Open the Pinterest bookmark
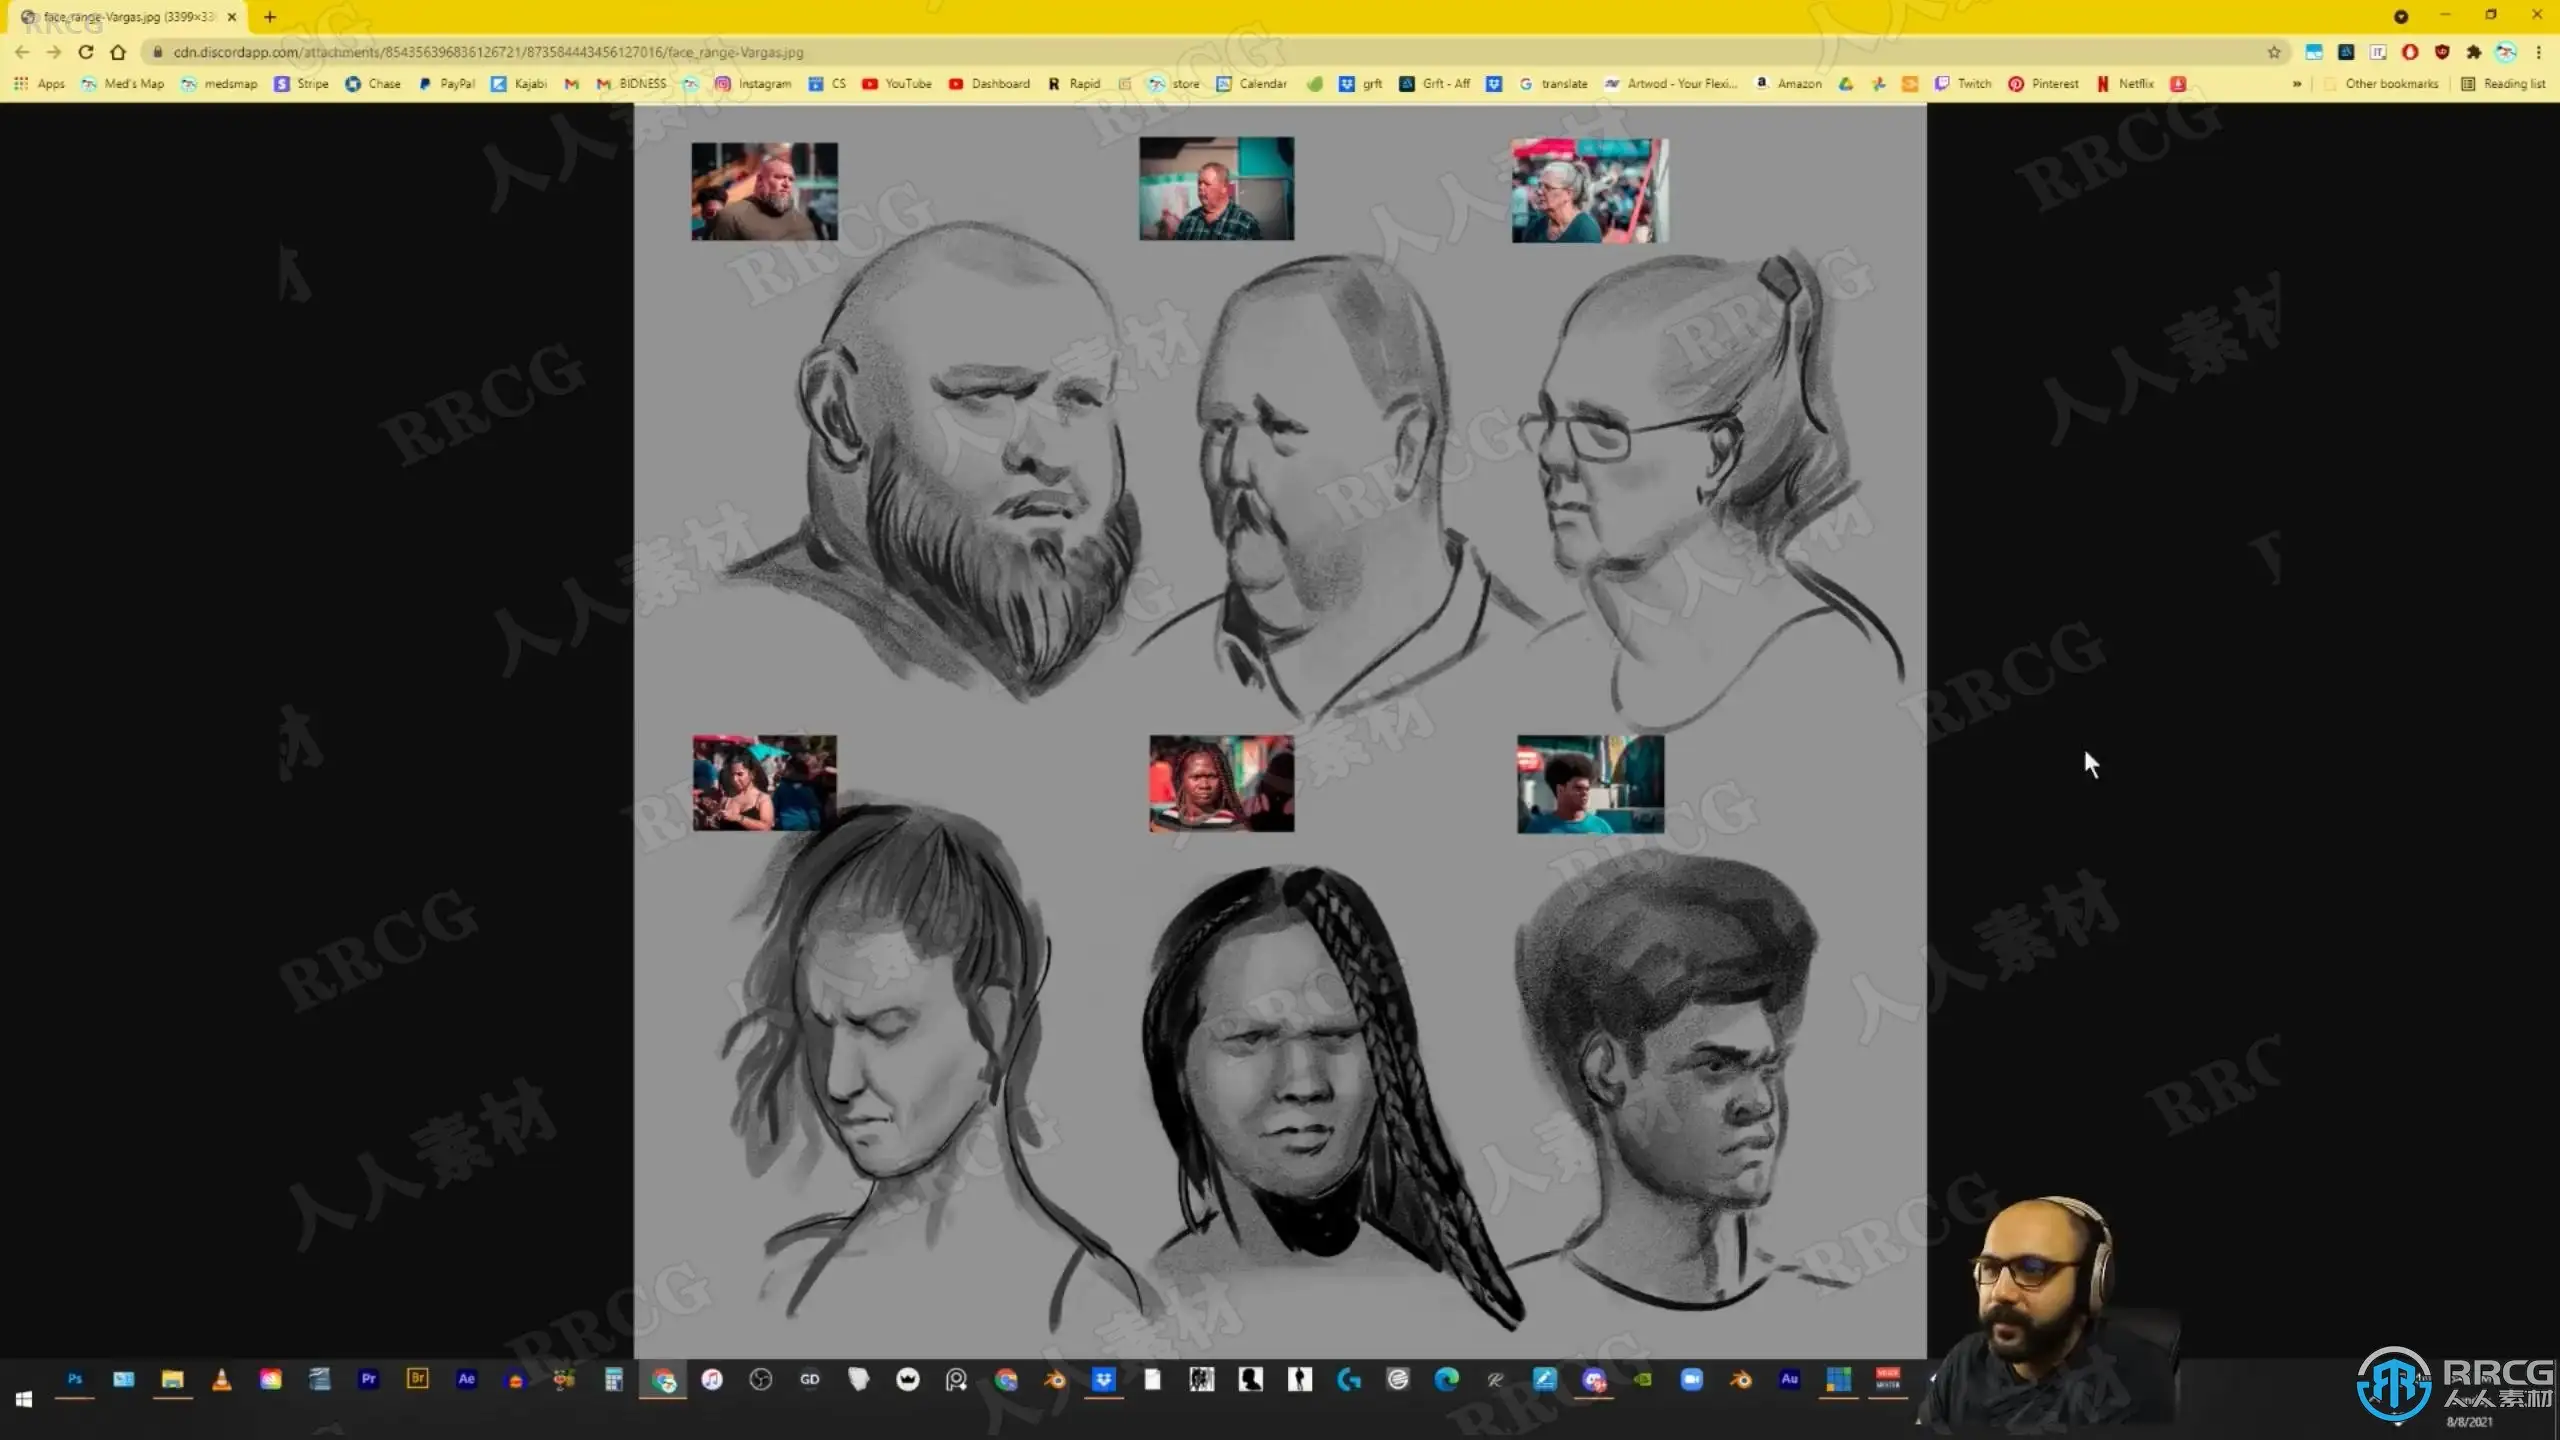Image resolution: width=2560 pixels, height=1440 pixels. point(2044,84)
